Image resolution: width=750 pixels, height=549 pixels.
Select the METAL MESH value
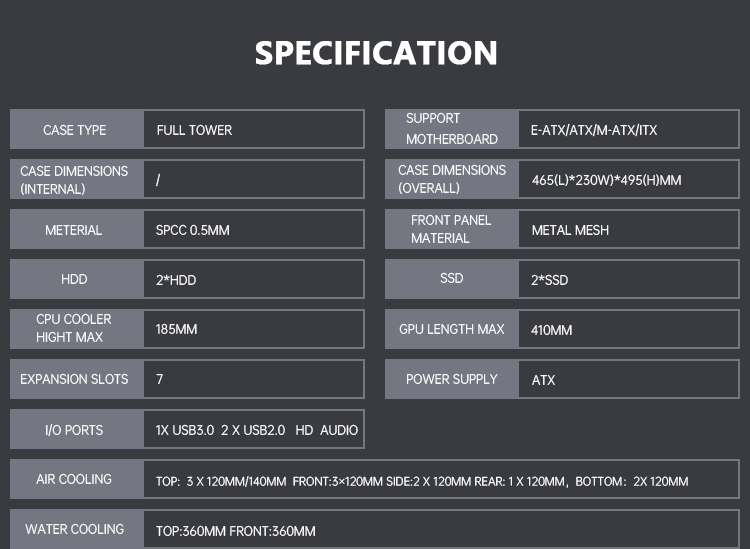coord(570,230)
